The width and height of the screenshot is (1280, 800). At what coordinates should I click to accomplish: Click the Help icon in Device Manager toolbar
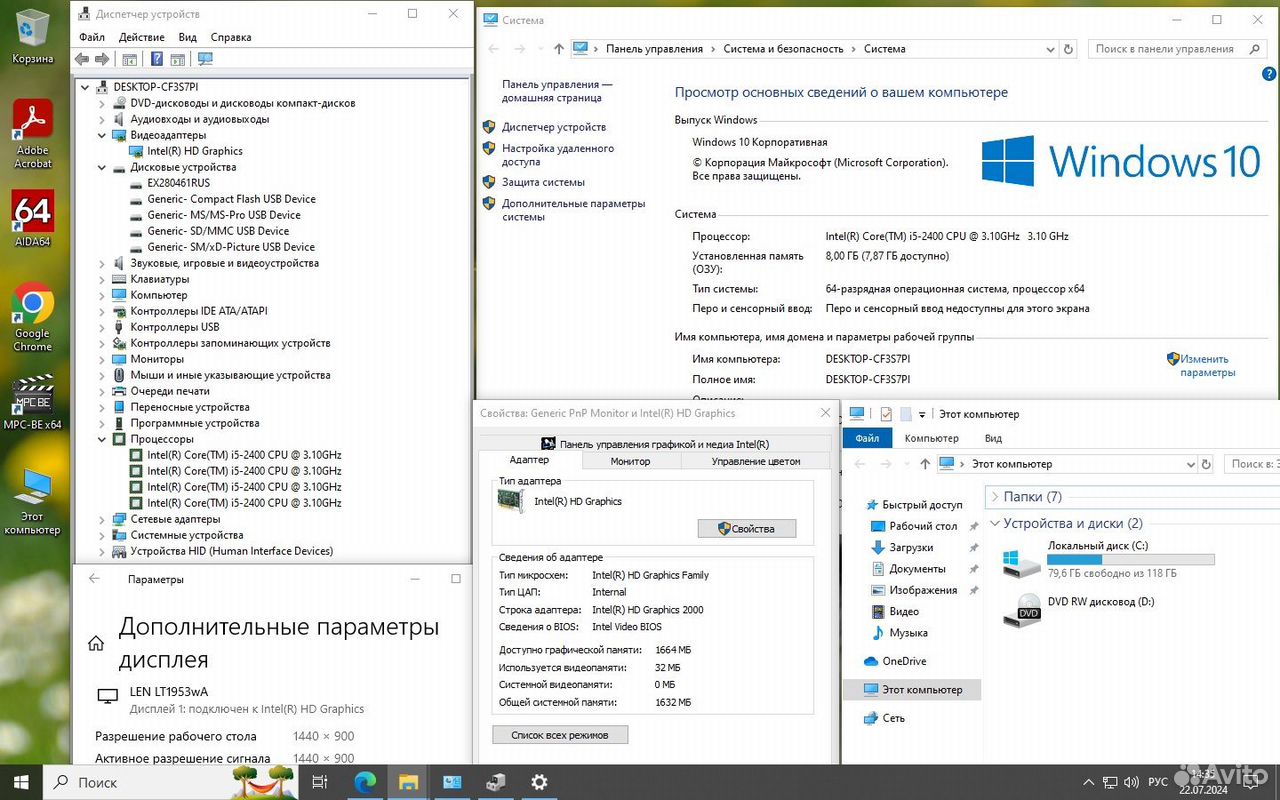156,59
